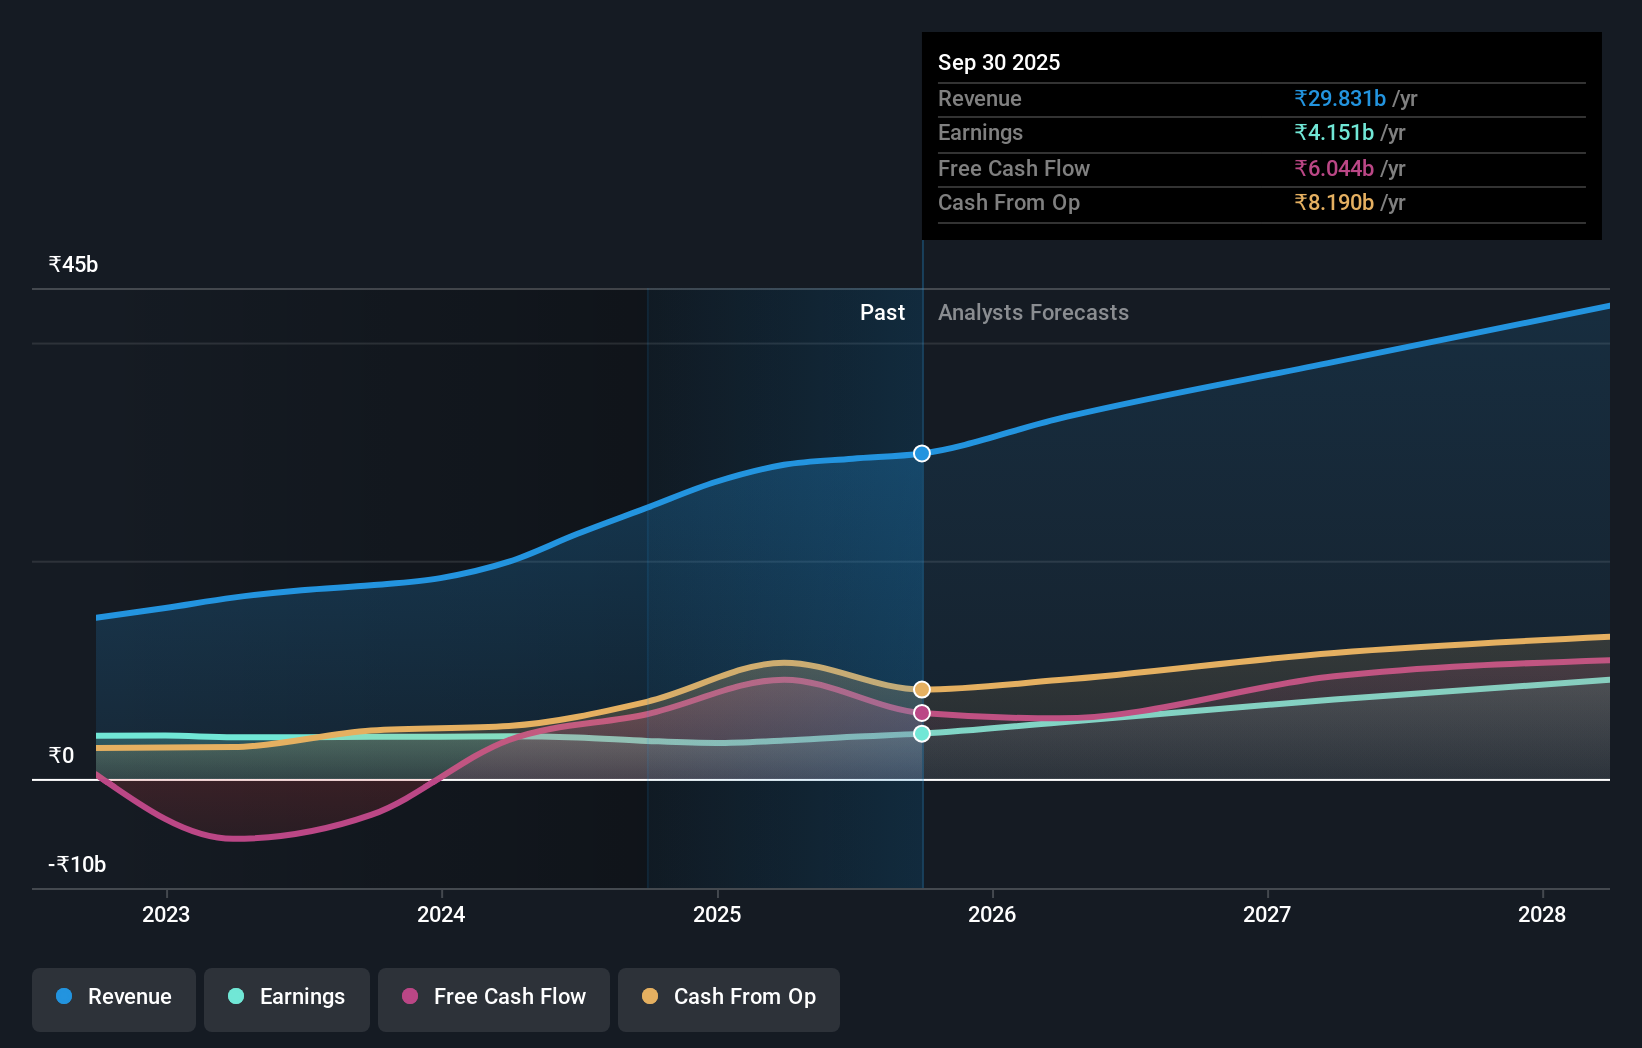1642x1048 pixels.
Task: Collapse the Past section of the chart
Action: point(882,312)
